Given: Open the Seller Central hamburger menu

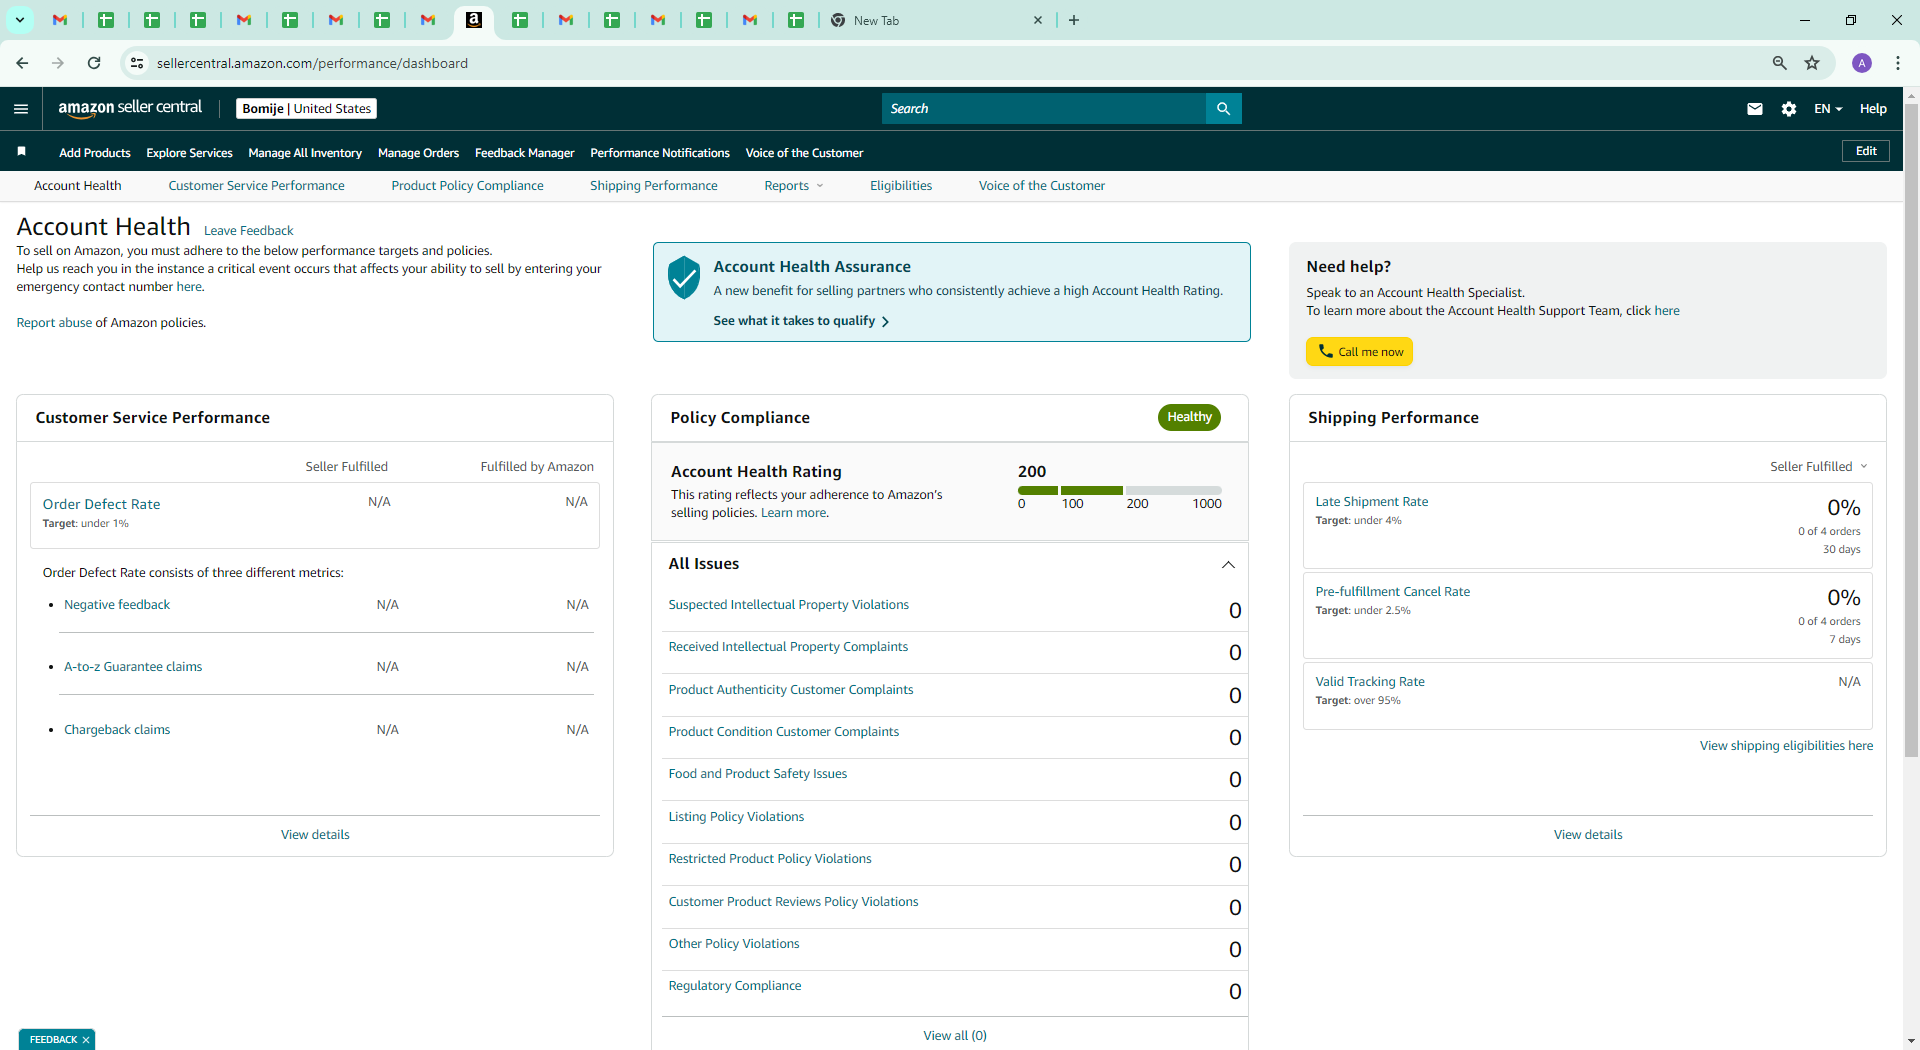Looking at the screenshot, I should click(x=21, y=109).
